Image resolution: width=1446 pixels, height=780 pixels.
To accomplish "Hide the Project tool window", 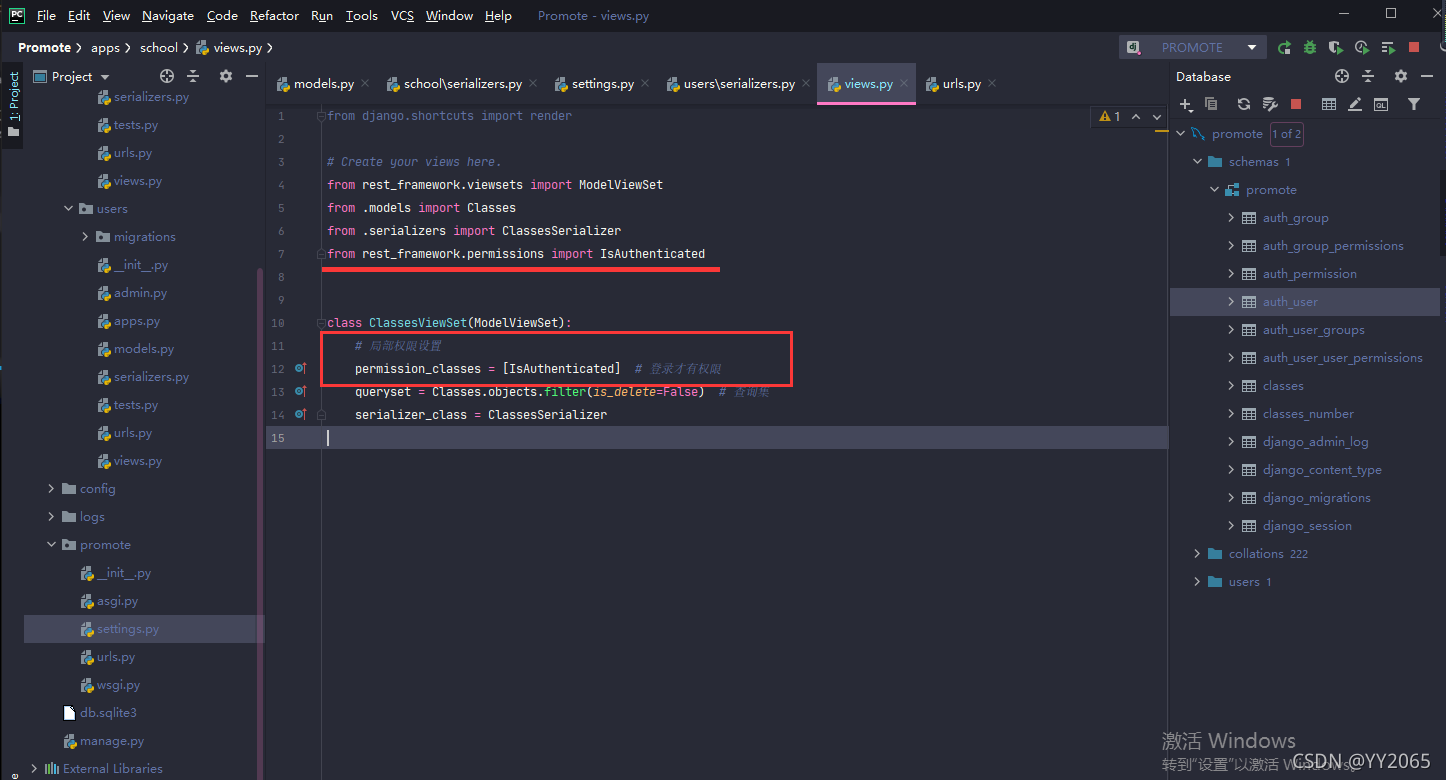I will tap(252, 76).
